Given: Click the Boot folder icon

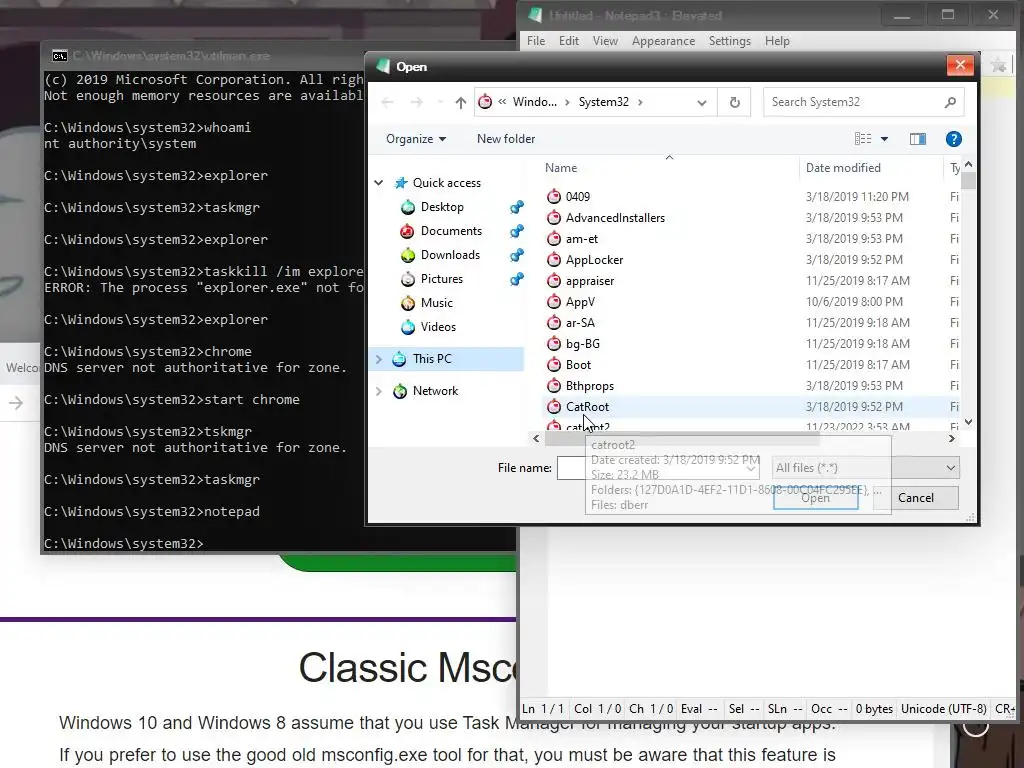Looking at the screenshot, I should point(554,364).
